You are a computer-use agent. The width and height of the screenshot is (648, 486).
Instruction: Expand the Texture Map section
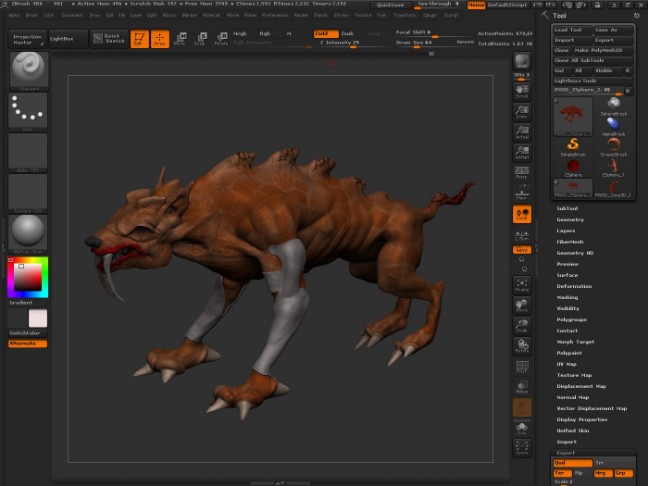pyautogui.click(x=574, y=375)
